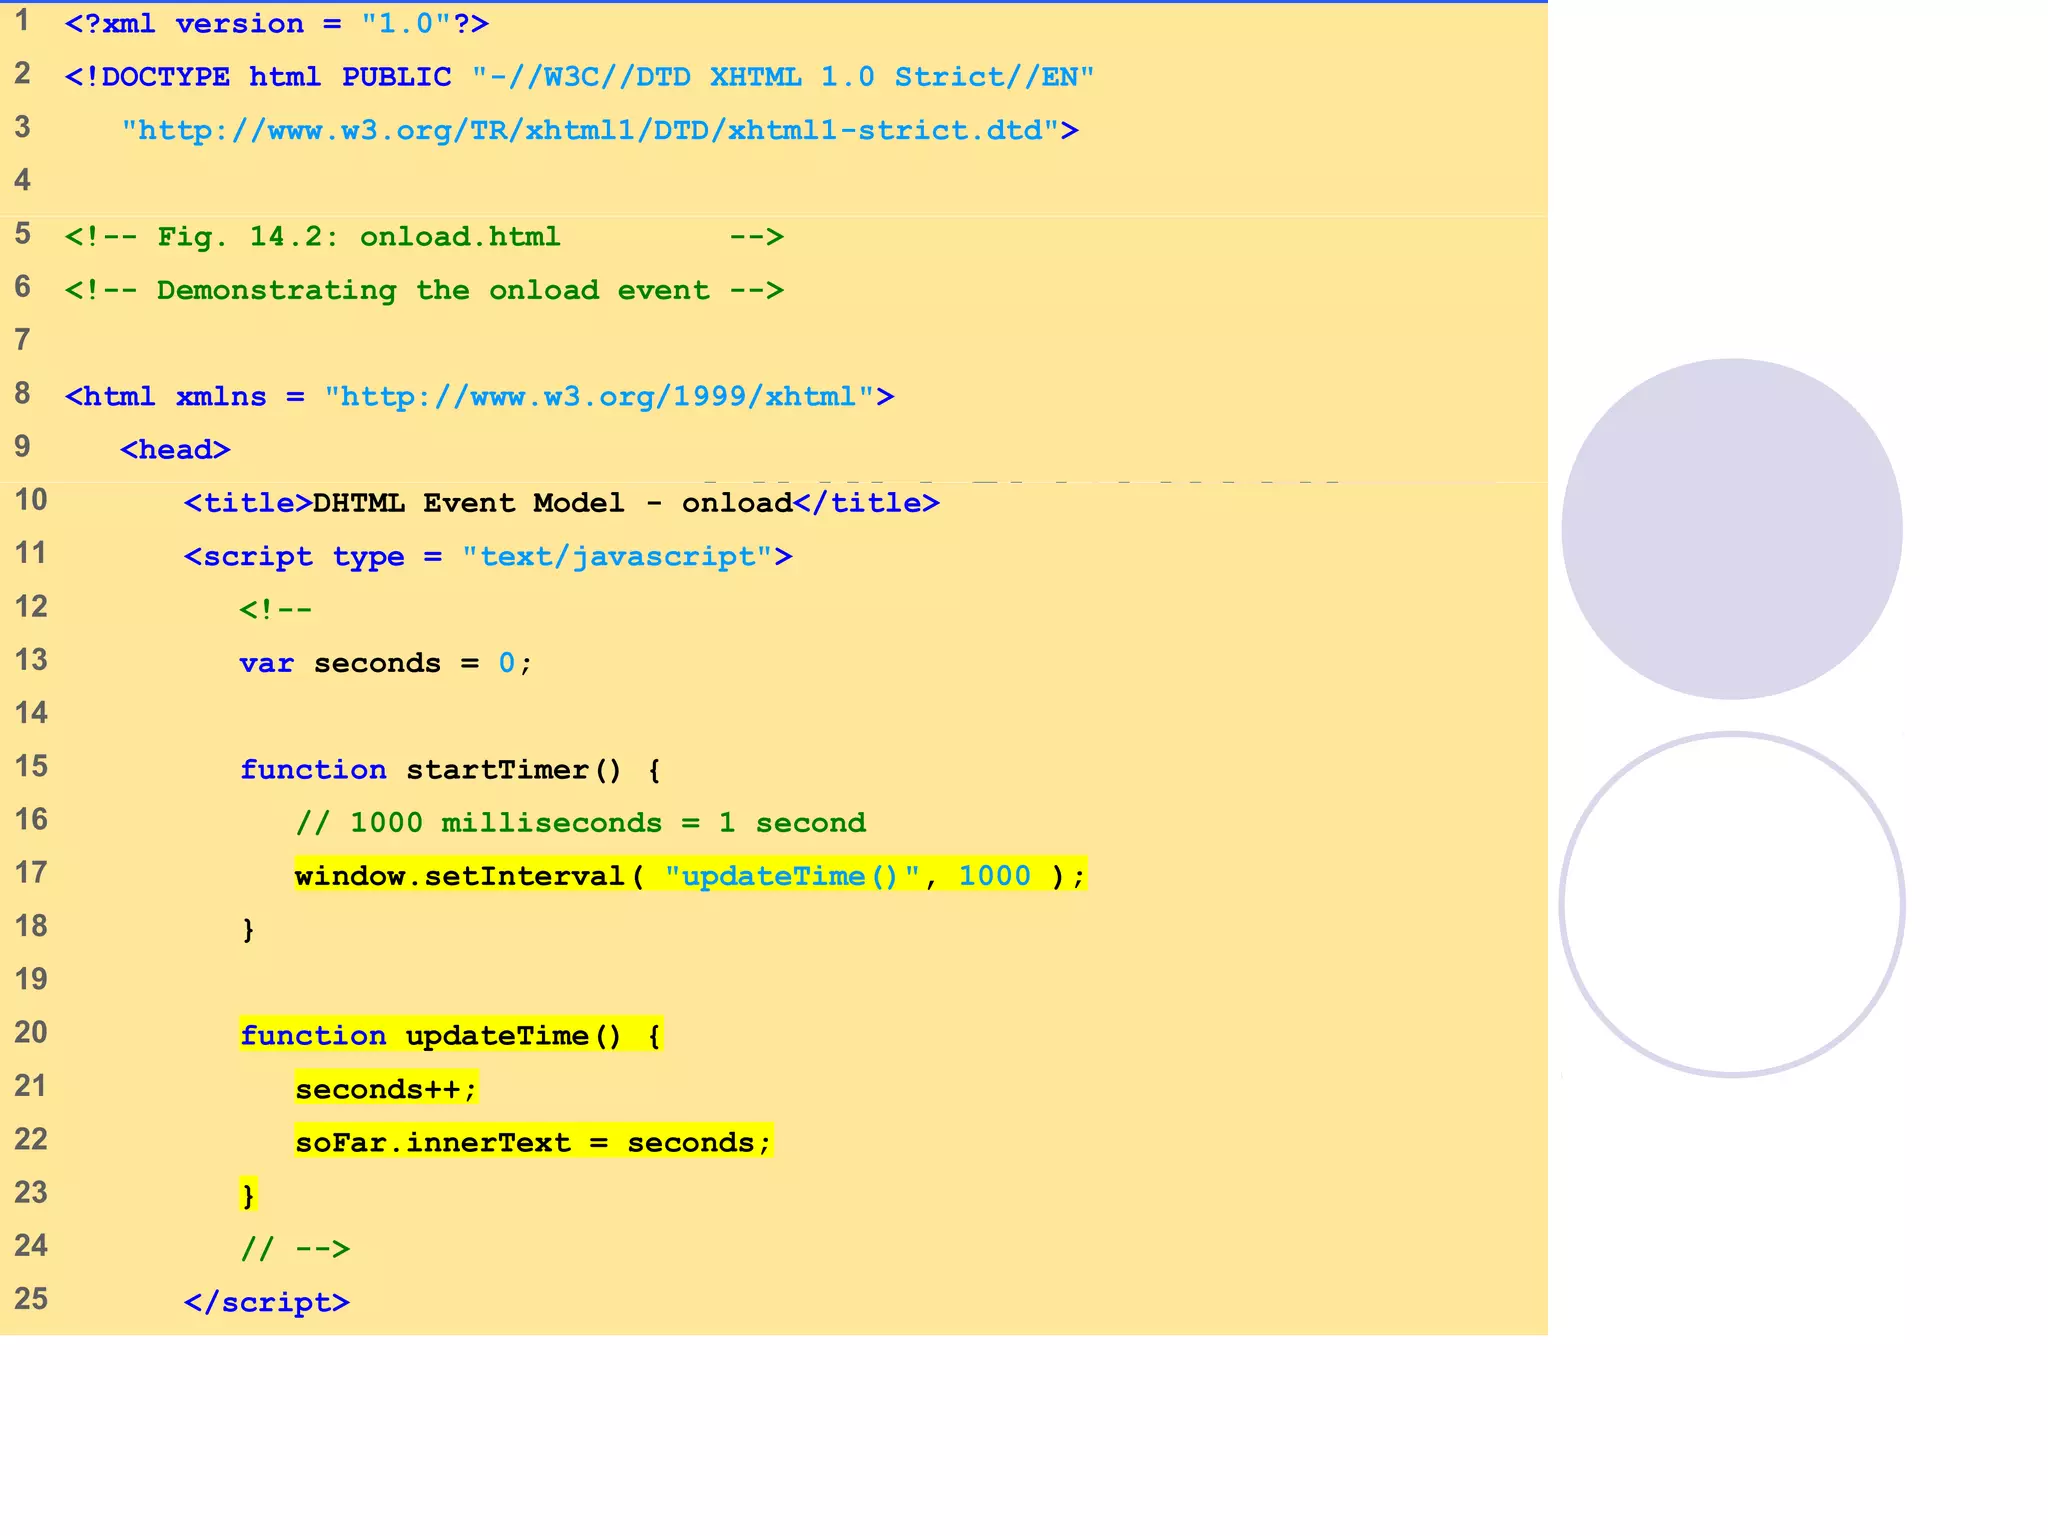The height and width of the screenshot is (1536, 2048).
Task: Click the "text/javascript" type attribute value
Action: 617,557
